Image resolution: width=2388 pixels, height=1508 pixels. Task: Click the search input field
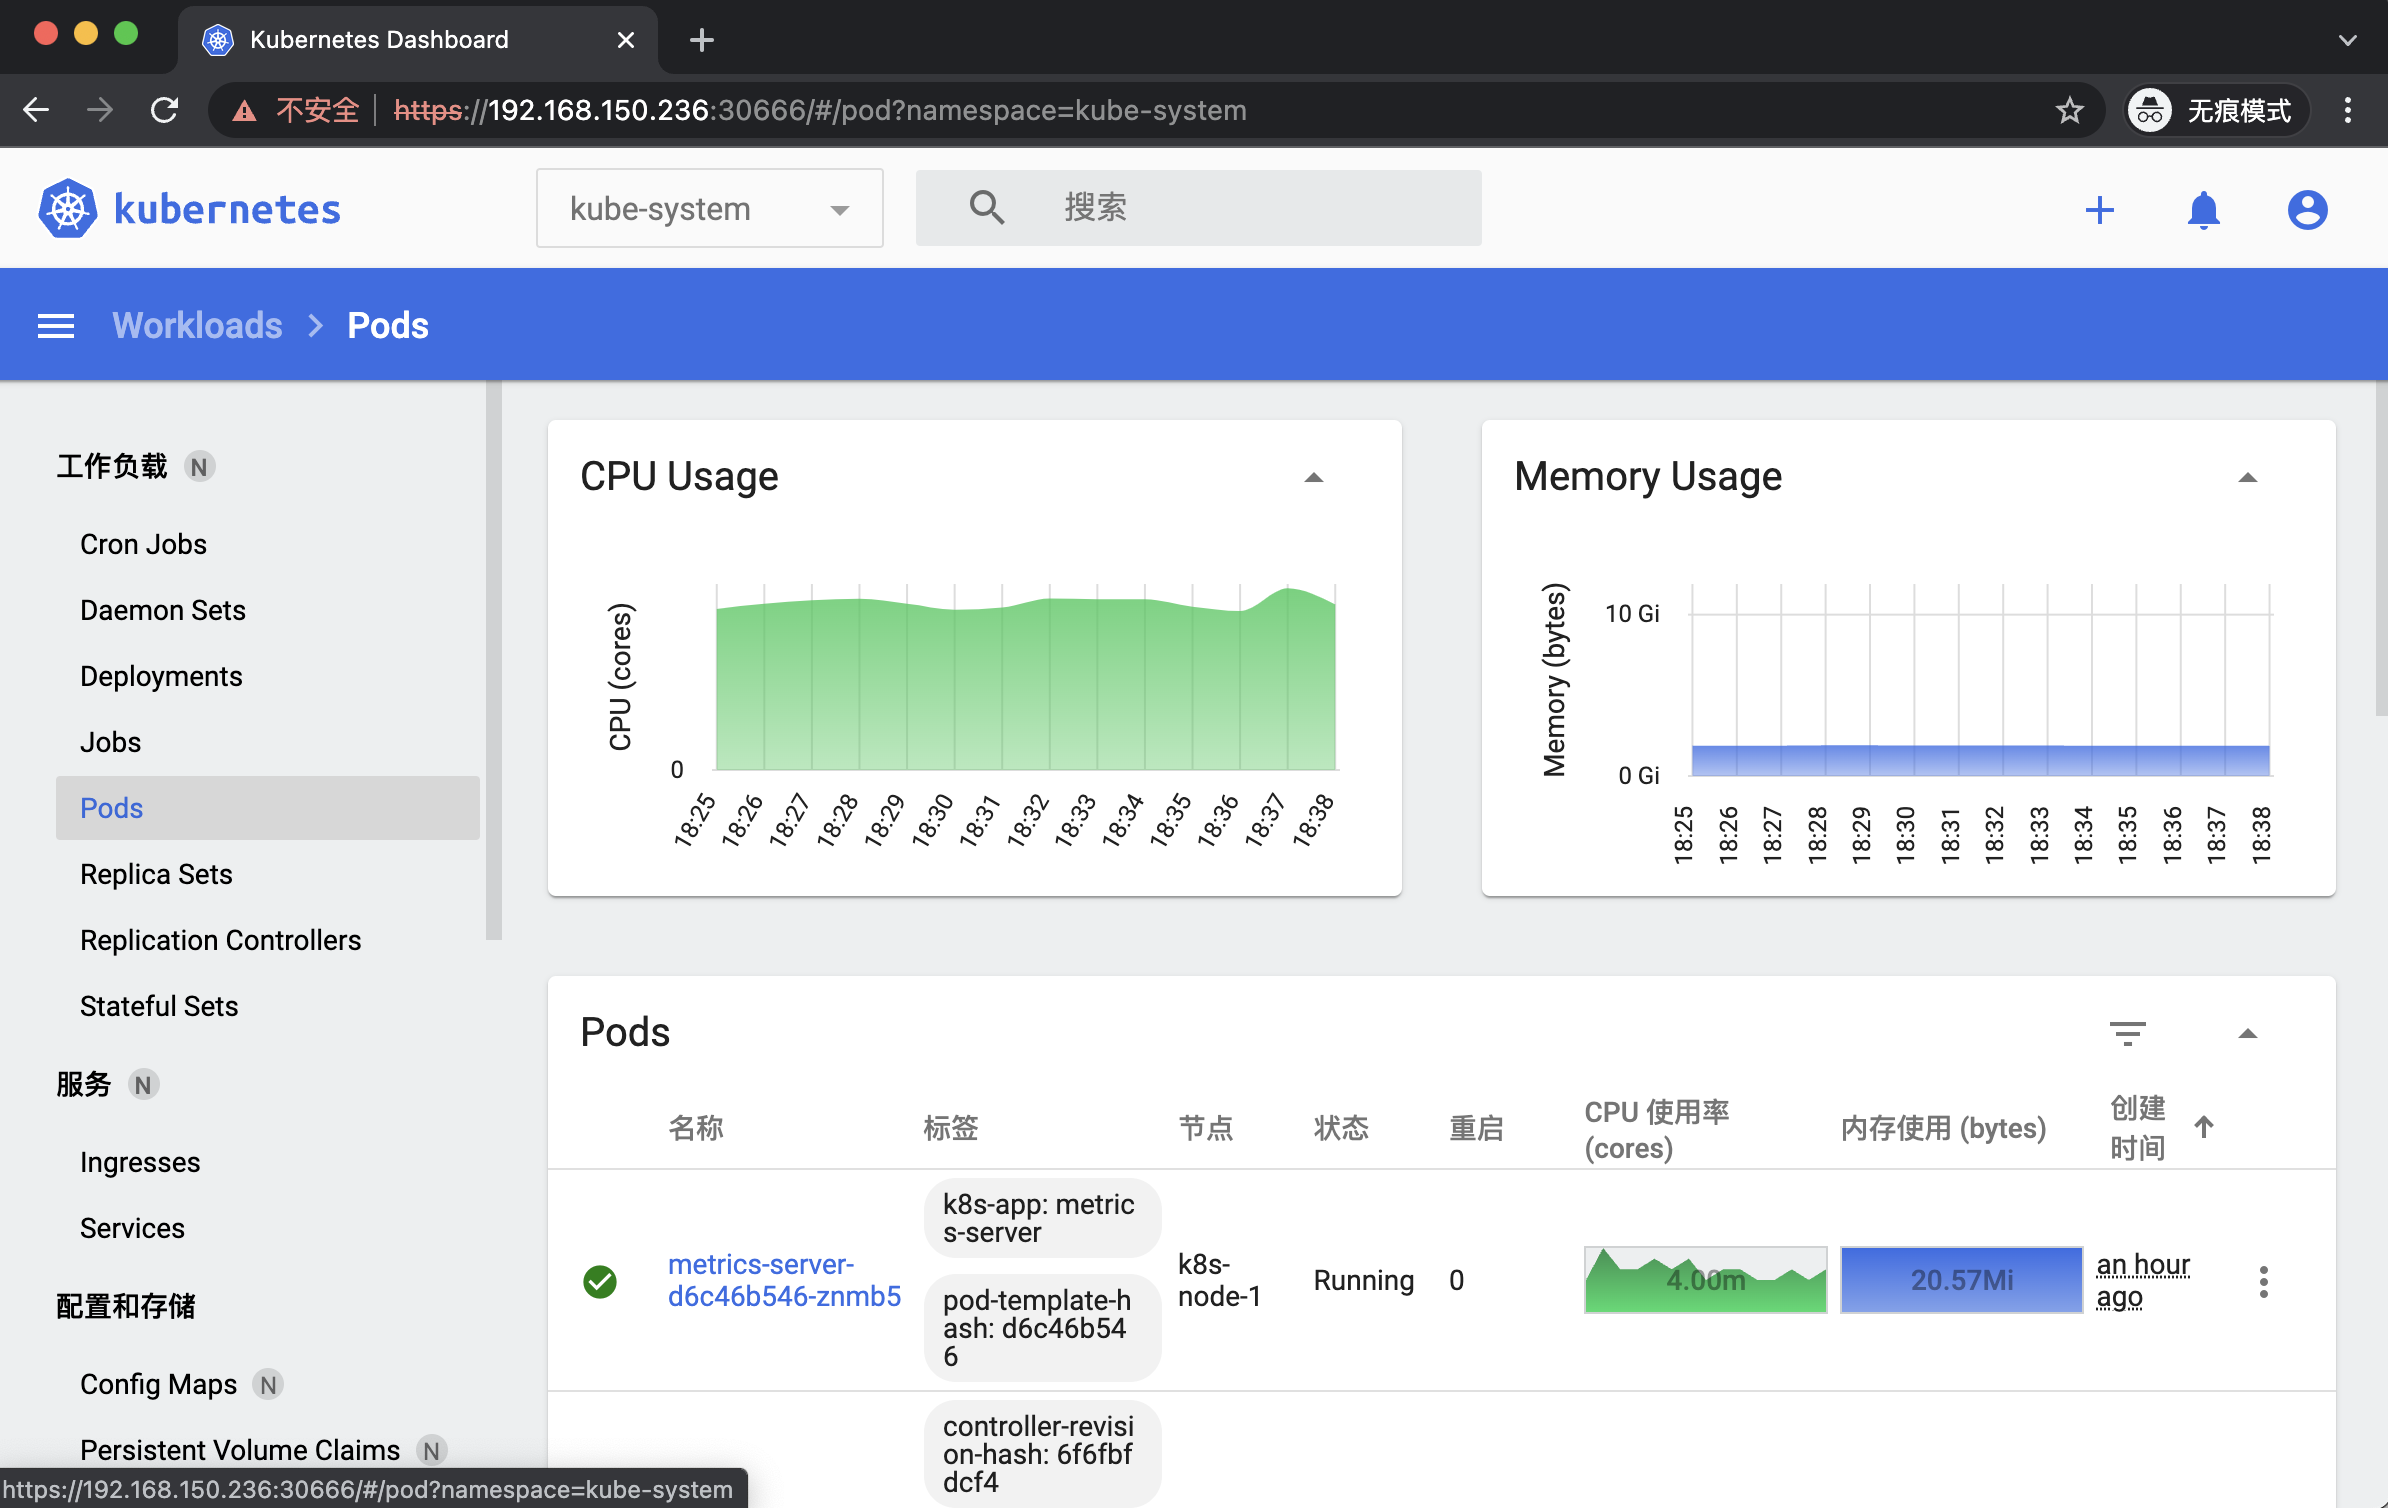click(x=1198, y=208)
